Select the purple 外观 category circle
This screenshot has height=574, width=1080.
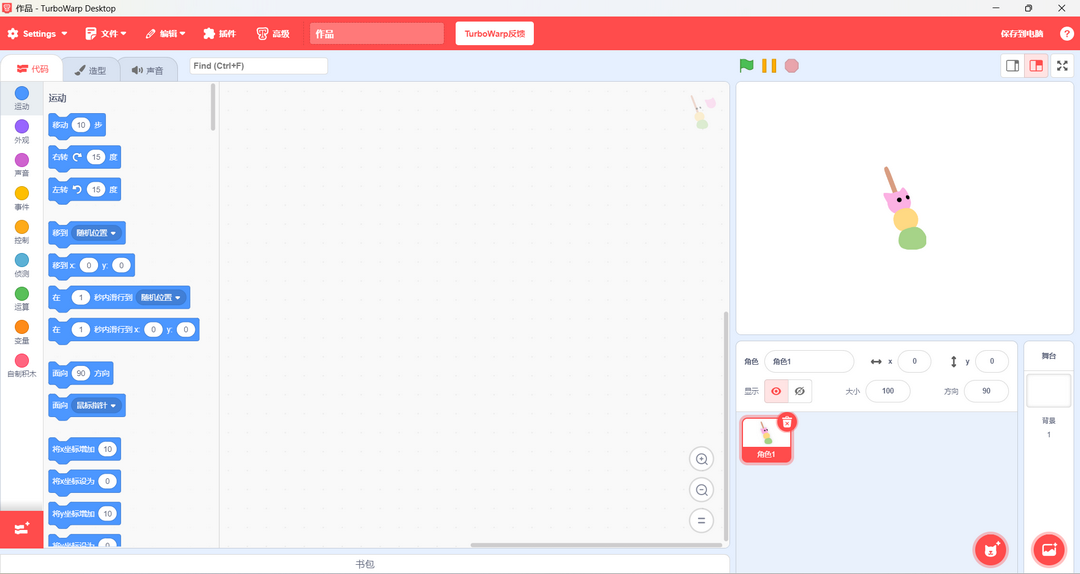click(x=22, y=127)
